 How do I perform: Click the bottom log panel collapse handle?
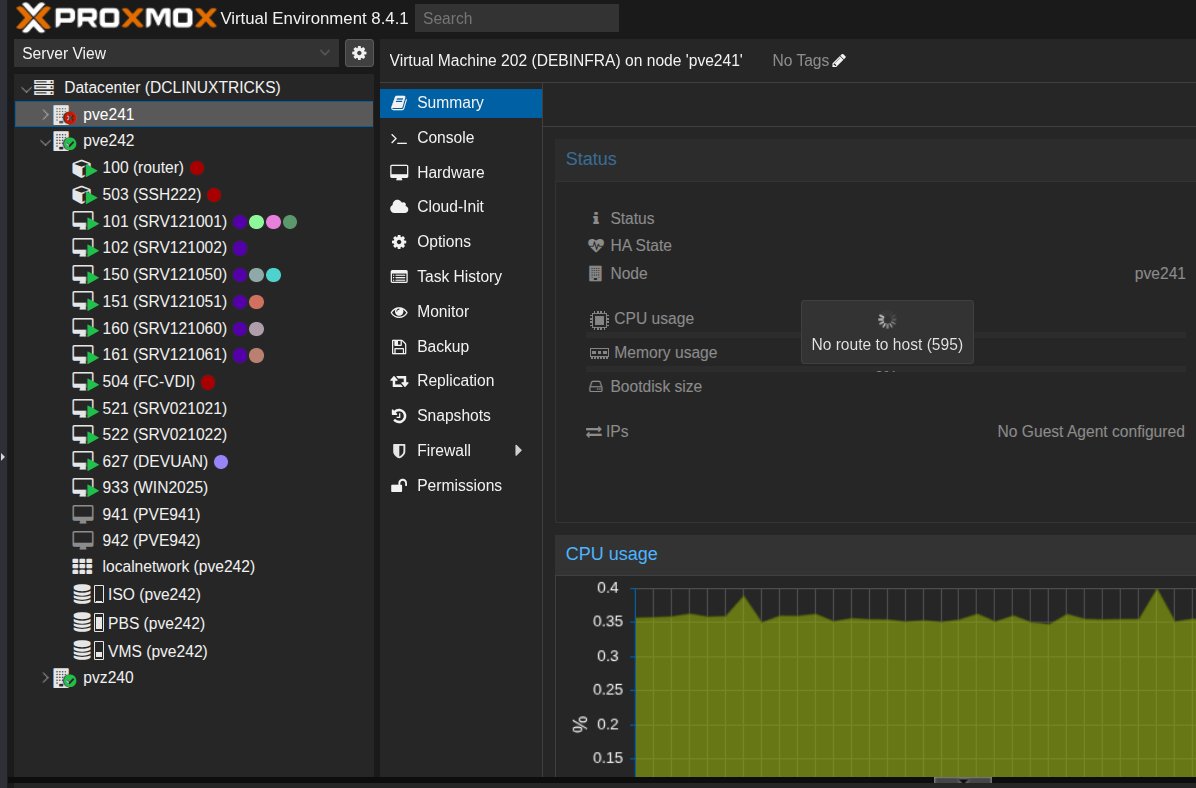click(963, 780)
